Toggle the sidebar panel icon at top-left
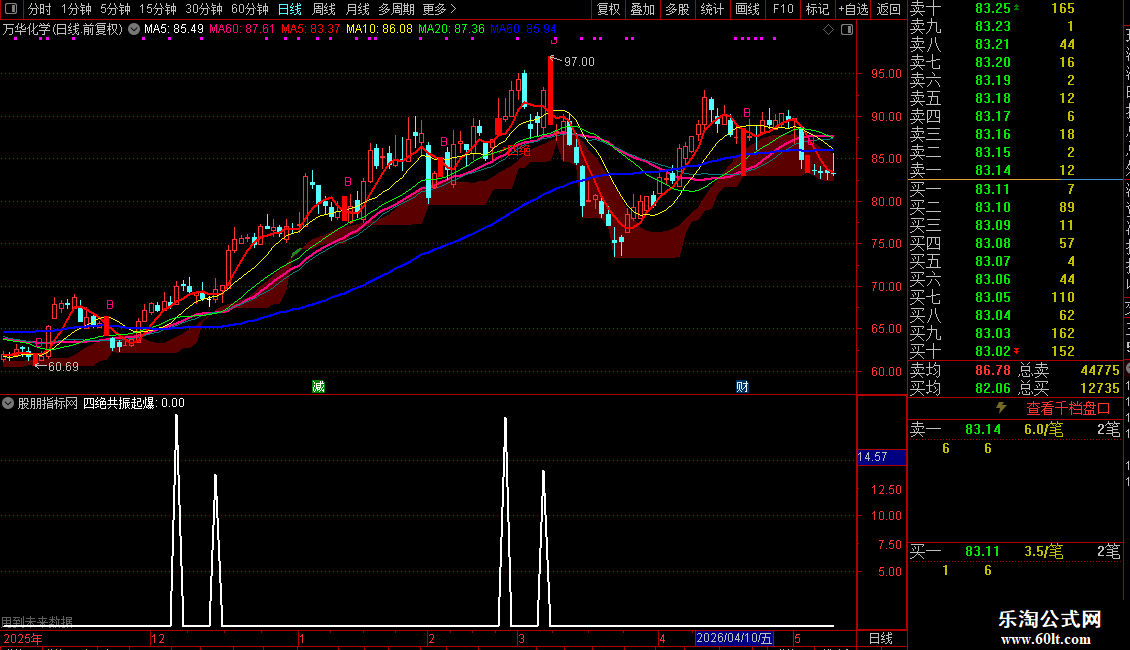1130x650 pixels. (x=12, y=9)
